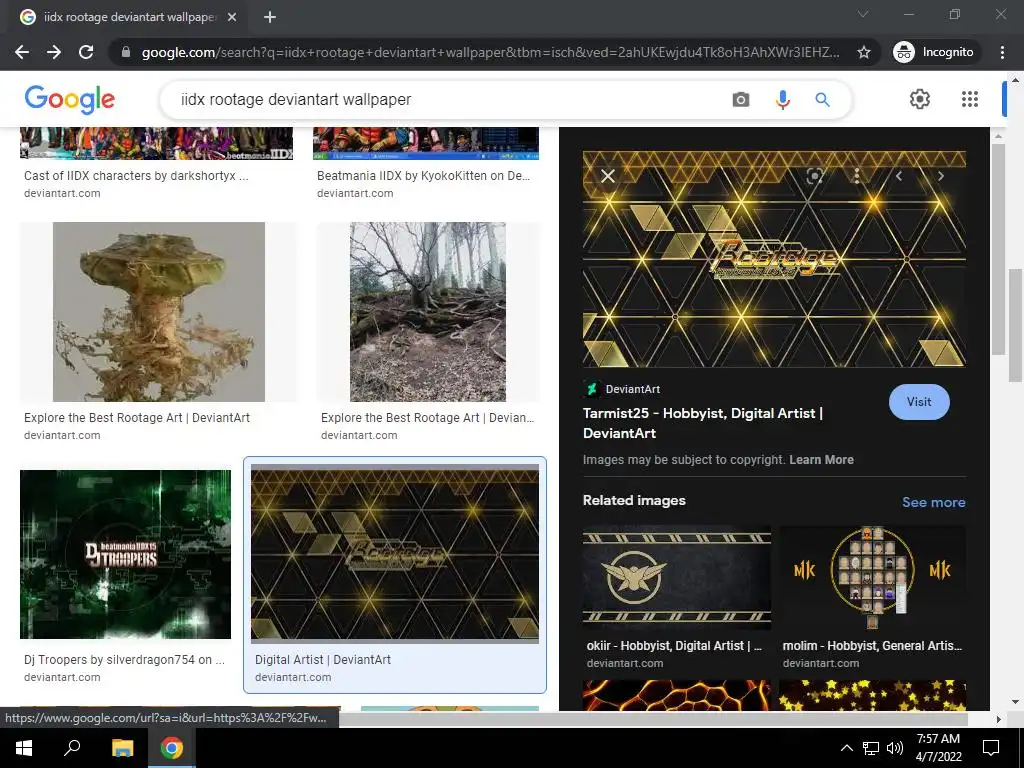The height and width of the screenshot is (768, 1024).
Task: Open the volume tray icon
Action: pos(895,748)
